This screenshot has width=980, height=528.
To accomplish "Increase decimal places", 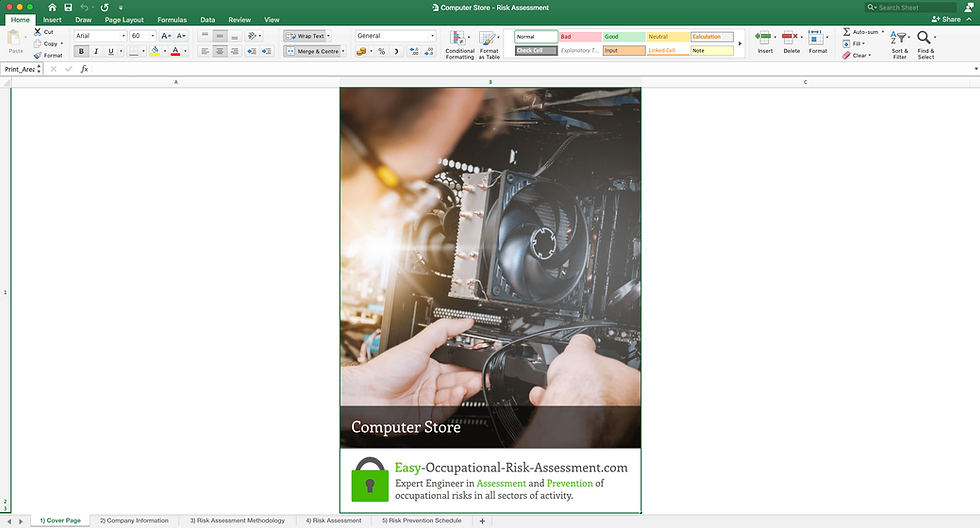I will tap(414, 51).
